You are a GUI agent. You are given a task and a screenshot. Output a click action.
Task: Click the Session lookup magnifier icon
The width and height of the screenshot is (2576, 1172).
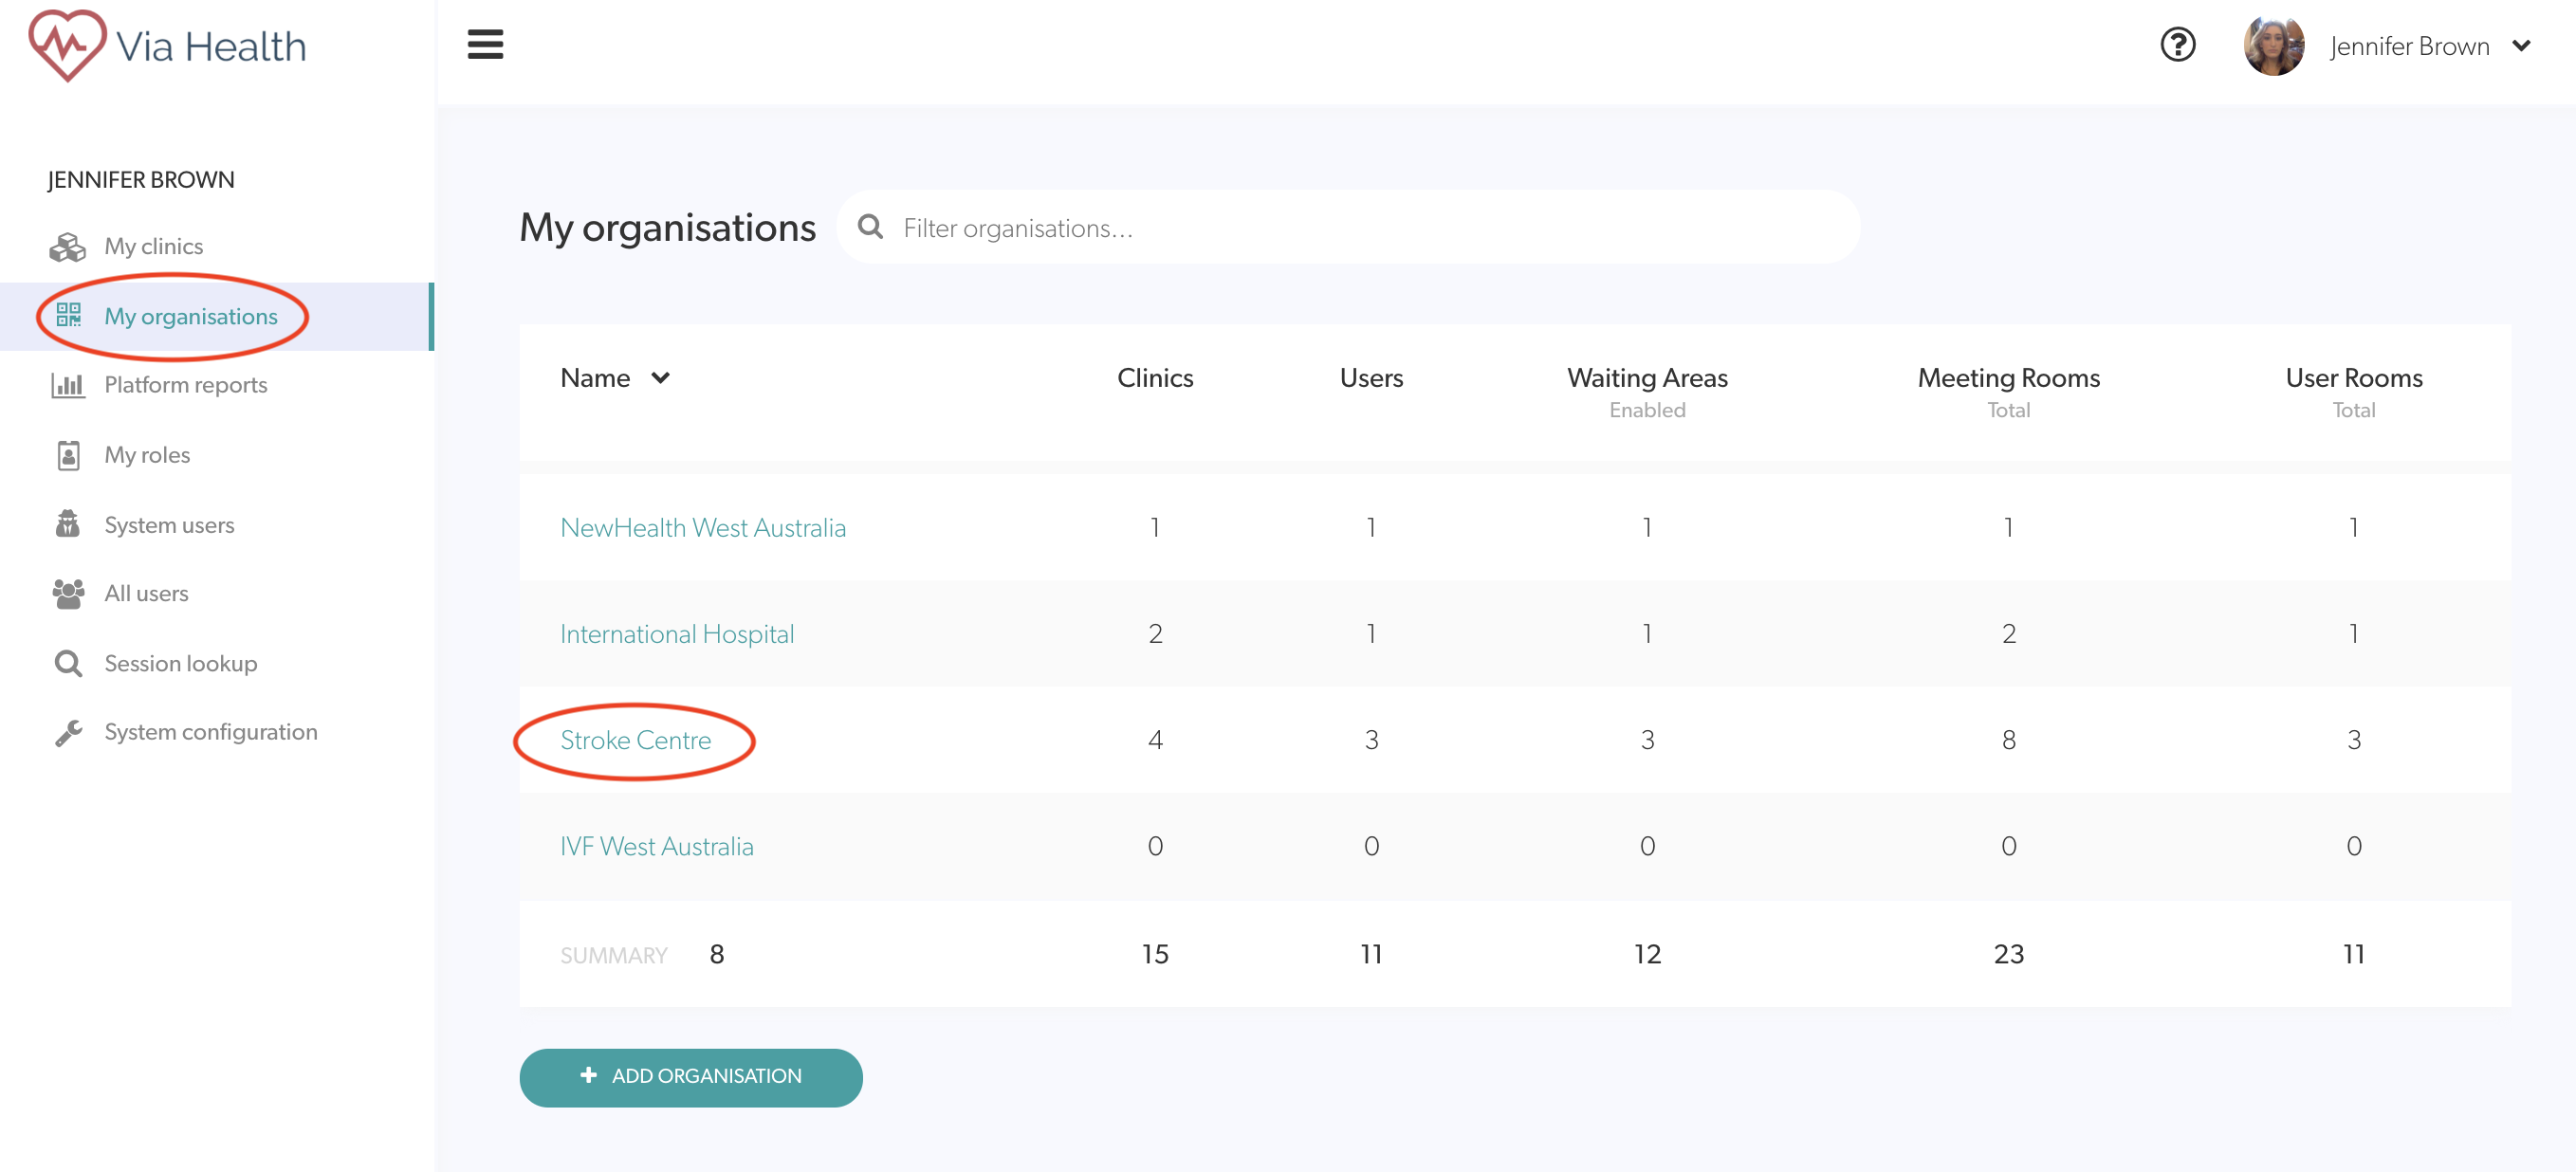(x=68, y=663)
